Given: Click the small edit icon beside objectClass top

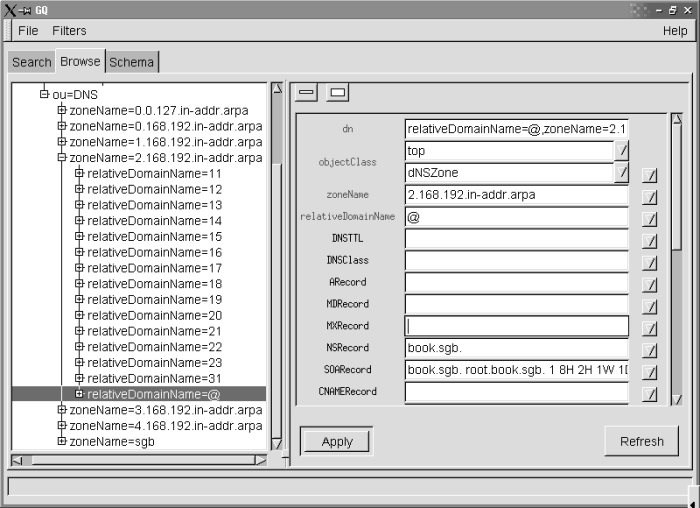Looking at the screenshot, I should [622, 150].
